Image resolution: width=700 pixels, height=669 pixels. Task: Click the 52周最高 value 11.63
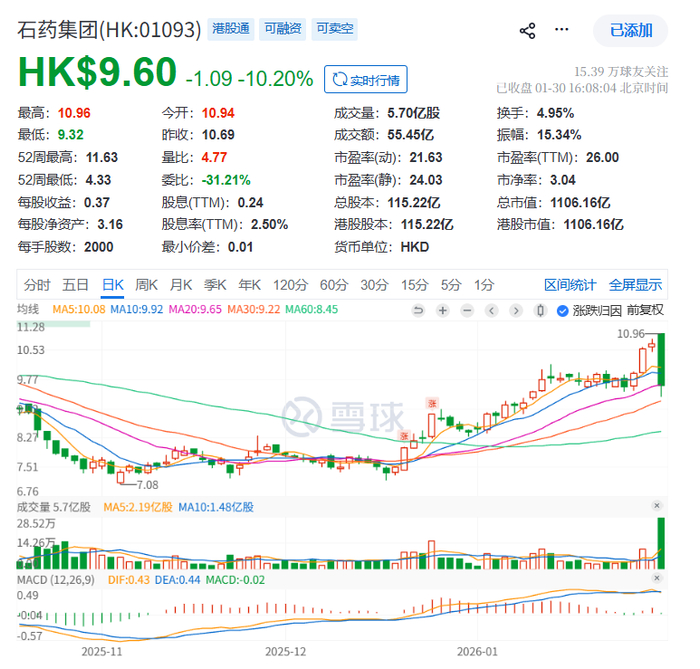point(102,158)
